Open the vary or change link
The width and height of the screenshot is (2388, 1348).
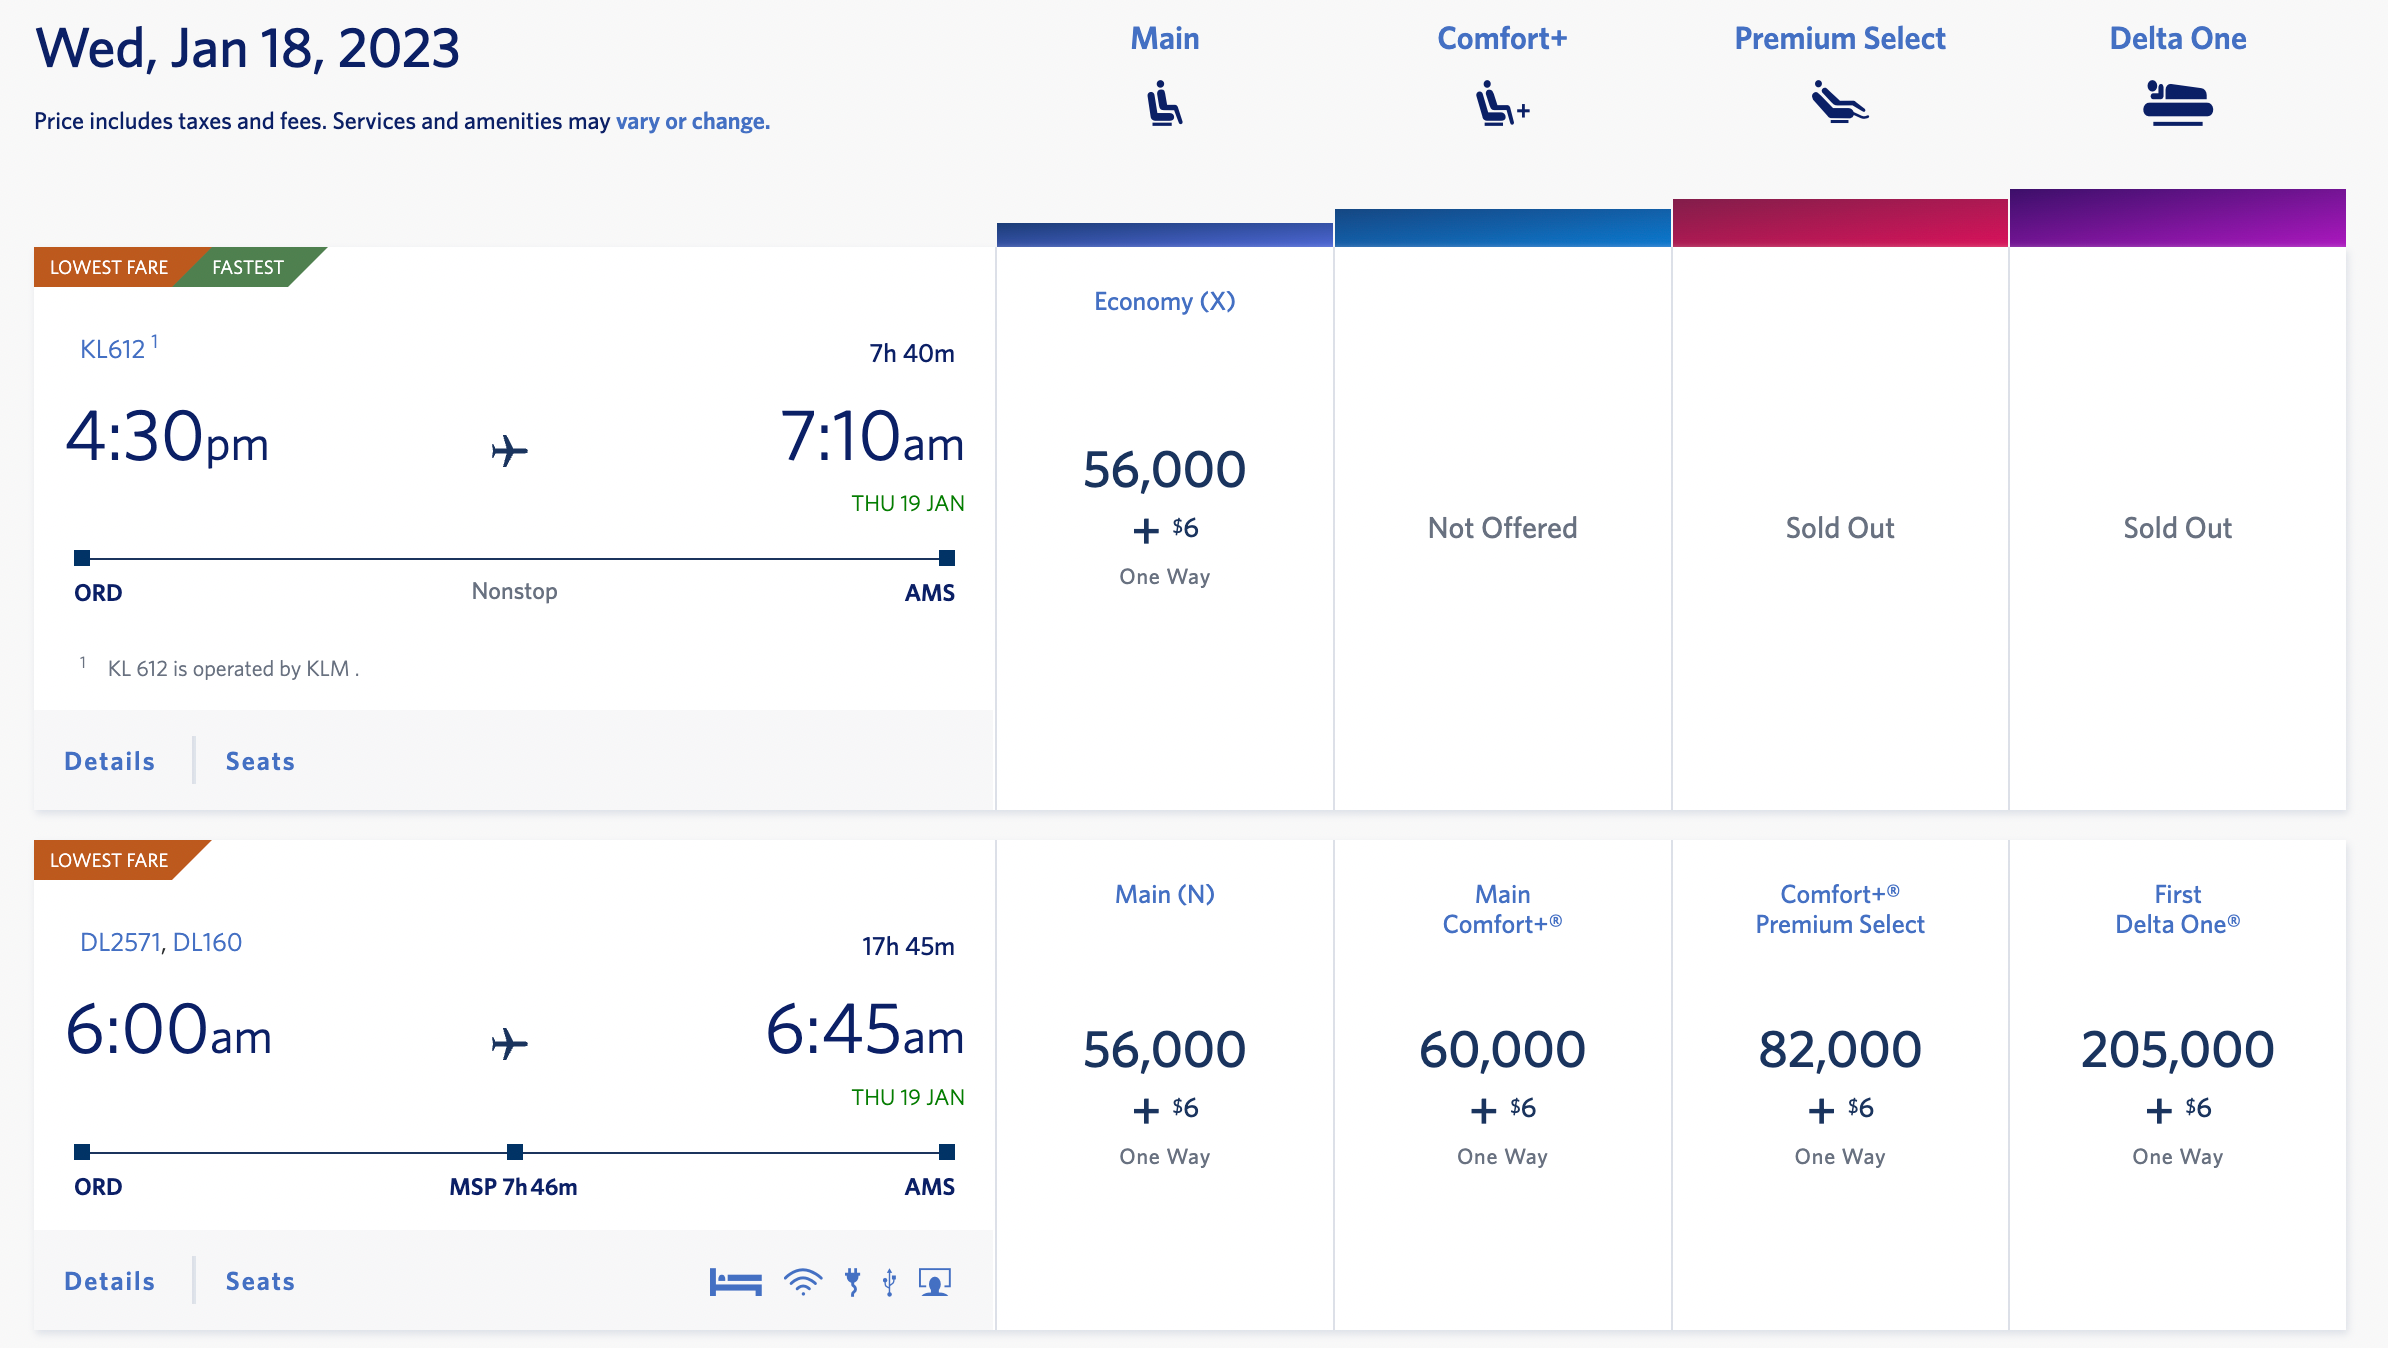(x=691, y=120)
